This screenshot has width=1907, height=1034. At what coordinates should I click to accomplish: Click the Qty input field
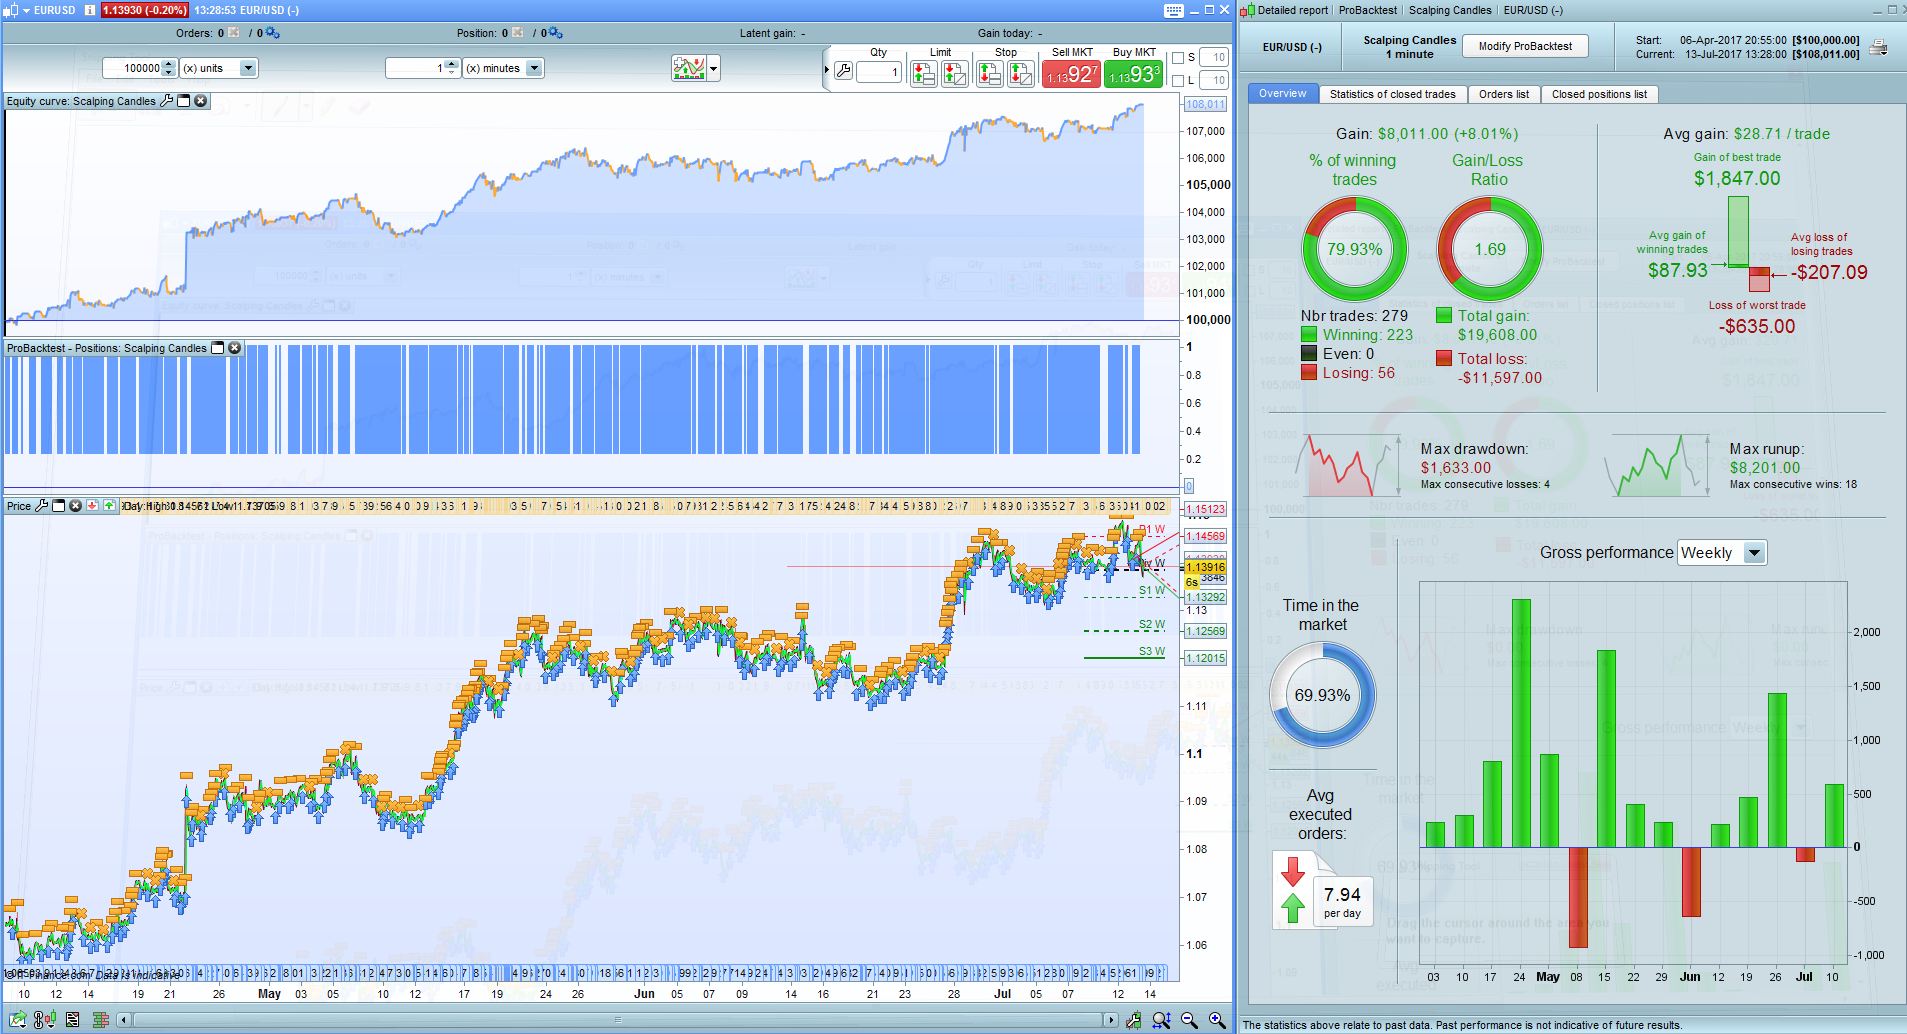click(x=879, y=72)
